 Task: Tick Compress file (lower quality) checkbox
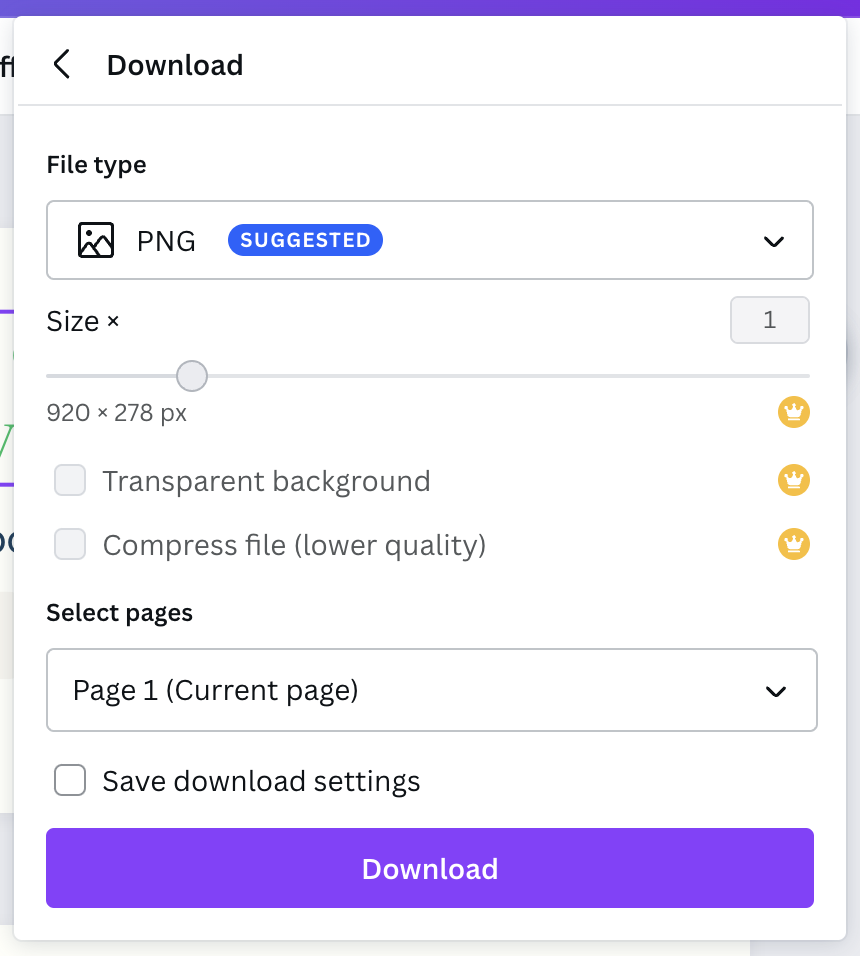[x=70, y=545]
